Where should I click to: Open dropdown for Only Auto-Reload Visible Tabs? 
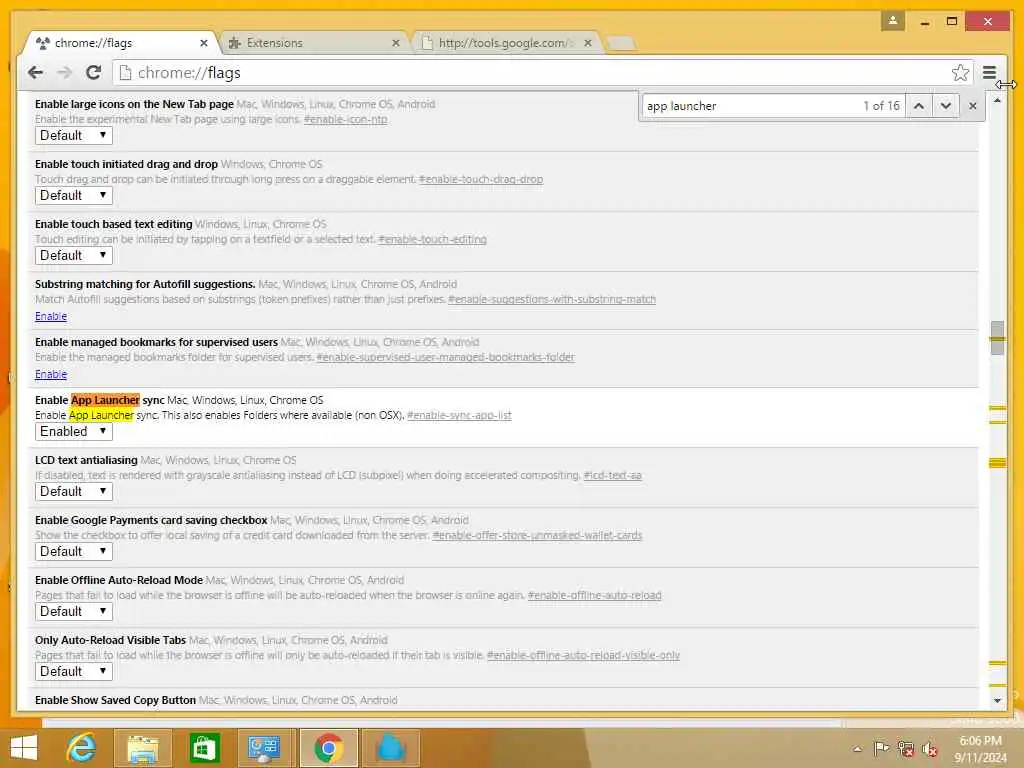click(x=74, y=671)
